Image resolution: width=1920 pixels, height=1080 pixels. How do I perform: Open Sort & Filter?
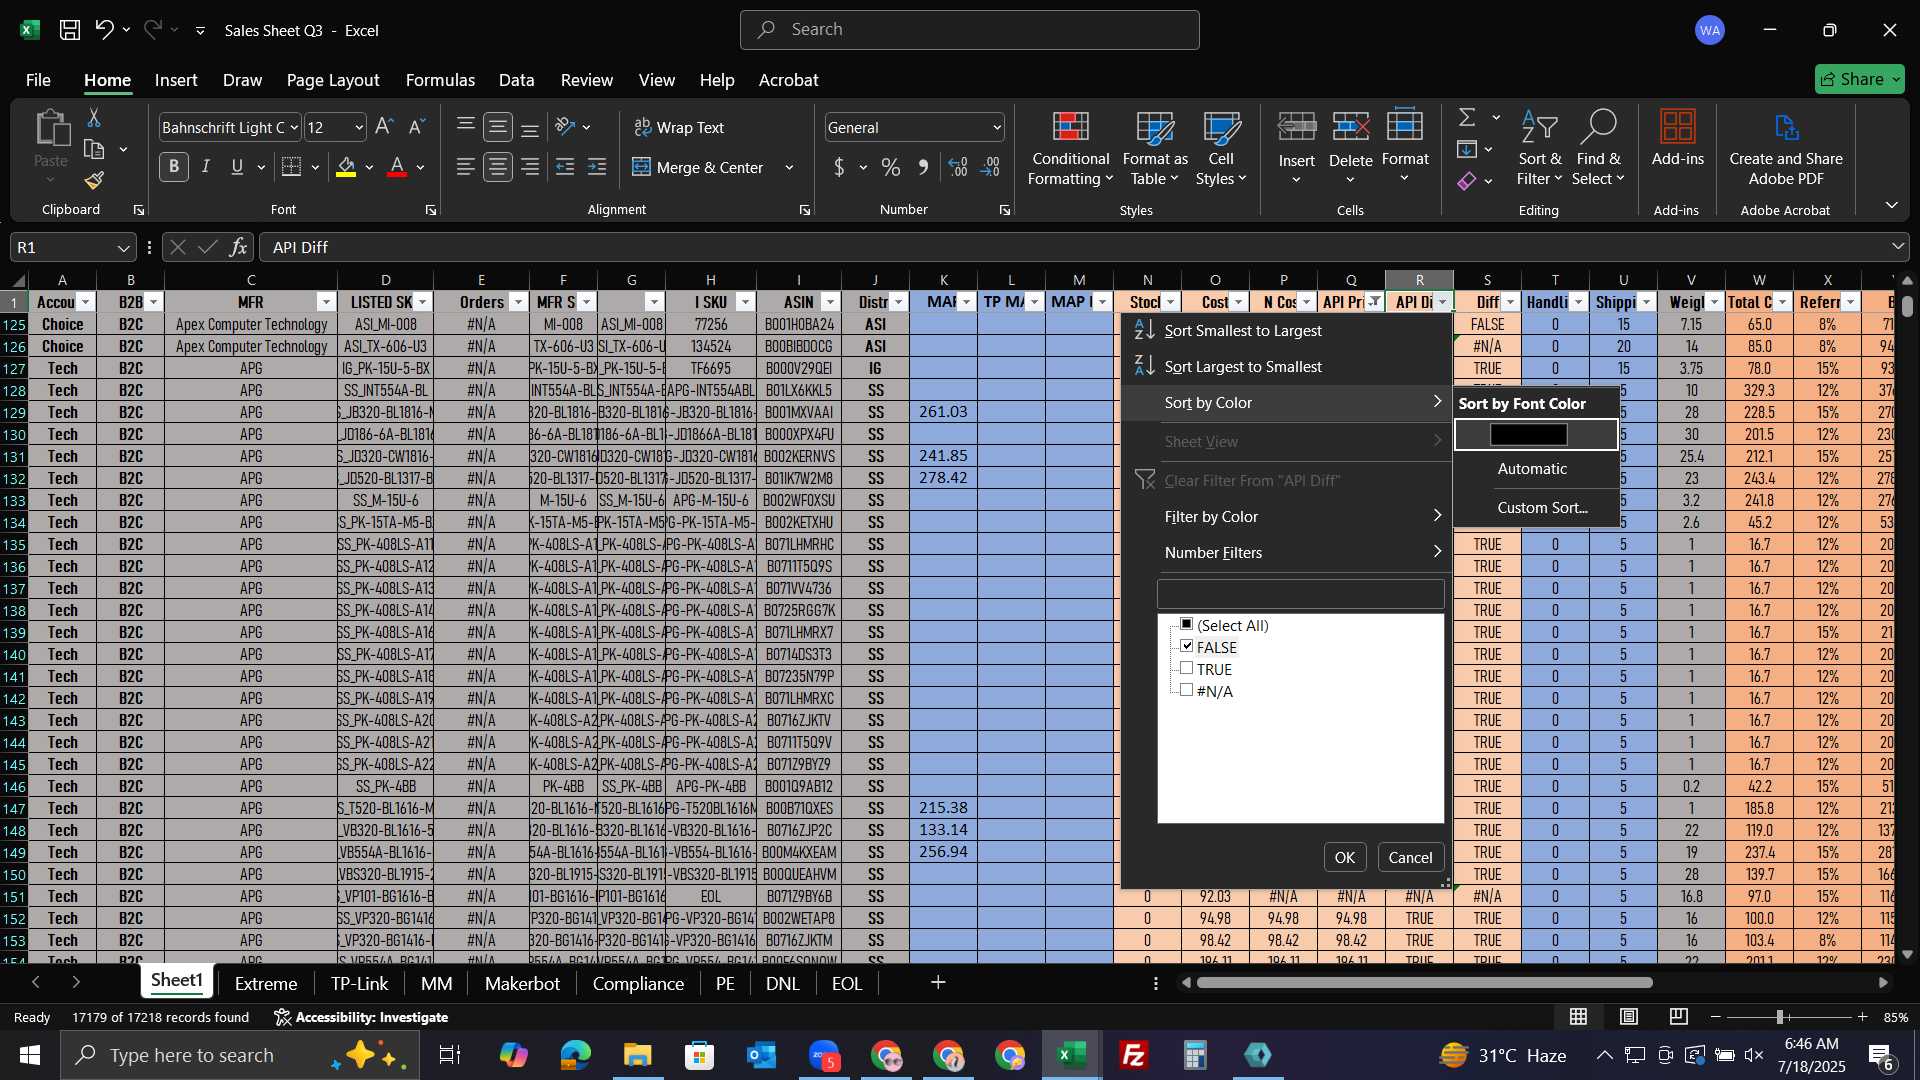1539,148
